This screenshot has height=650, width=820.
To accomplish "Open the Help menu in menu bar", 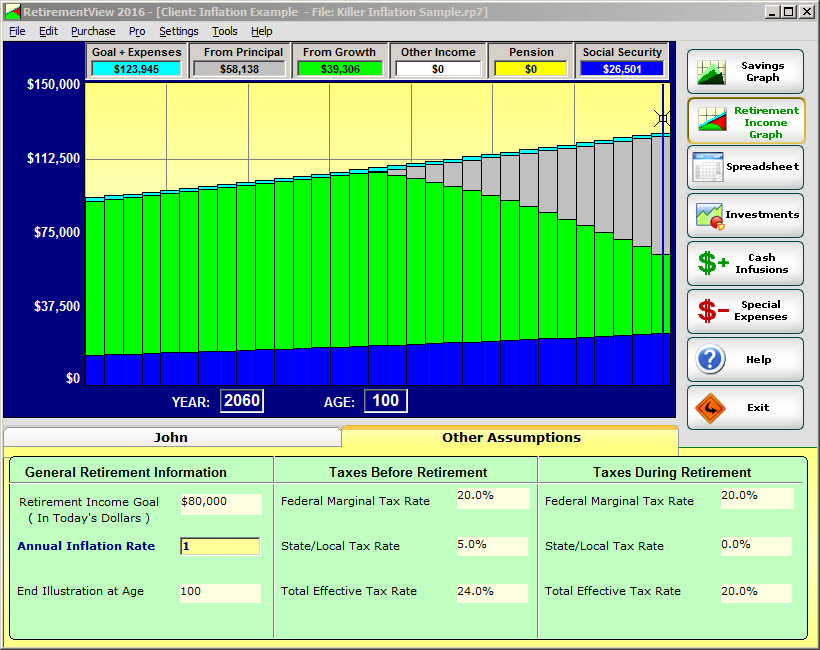I will point(261,31).
